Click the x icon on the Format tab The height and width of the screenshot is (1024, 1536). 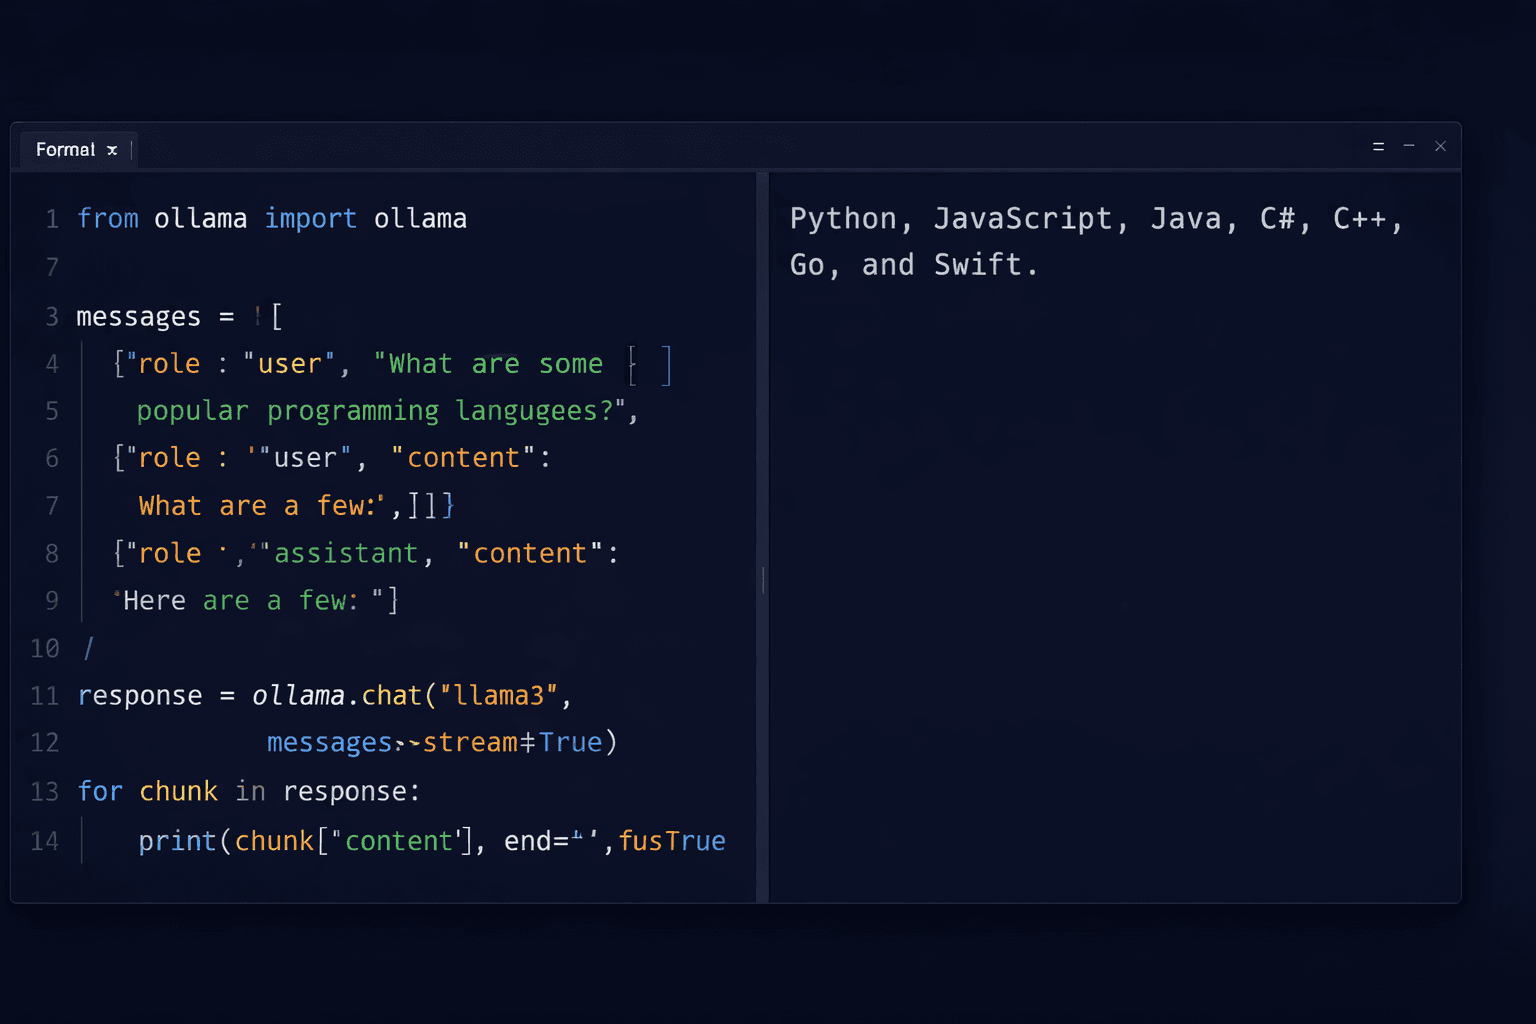coord(112,149)
